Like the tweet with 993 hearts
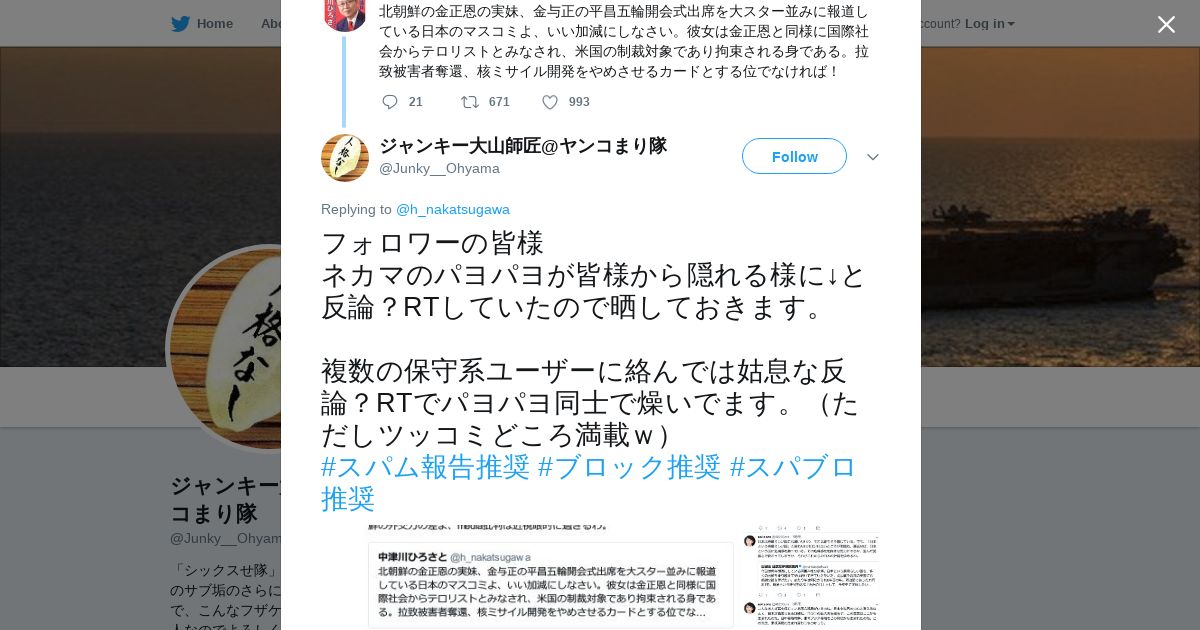Image resolution: width=1200 pixels, height=630 pixels. pyautogui.click(x=550, y=102)
